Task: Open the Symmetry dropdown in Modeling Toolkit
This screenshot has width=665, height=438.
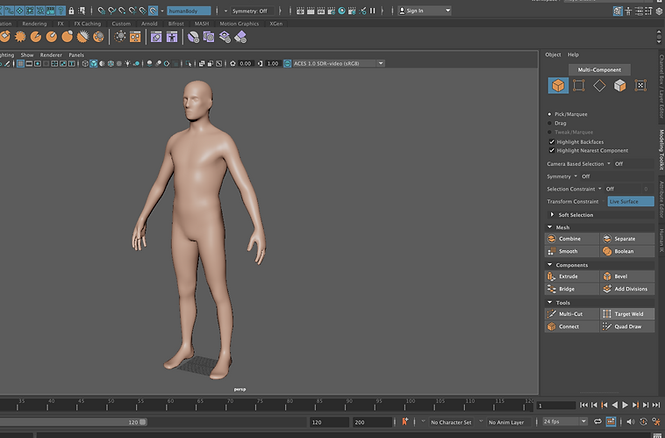Action: click(x=576, y=176)
